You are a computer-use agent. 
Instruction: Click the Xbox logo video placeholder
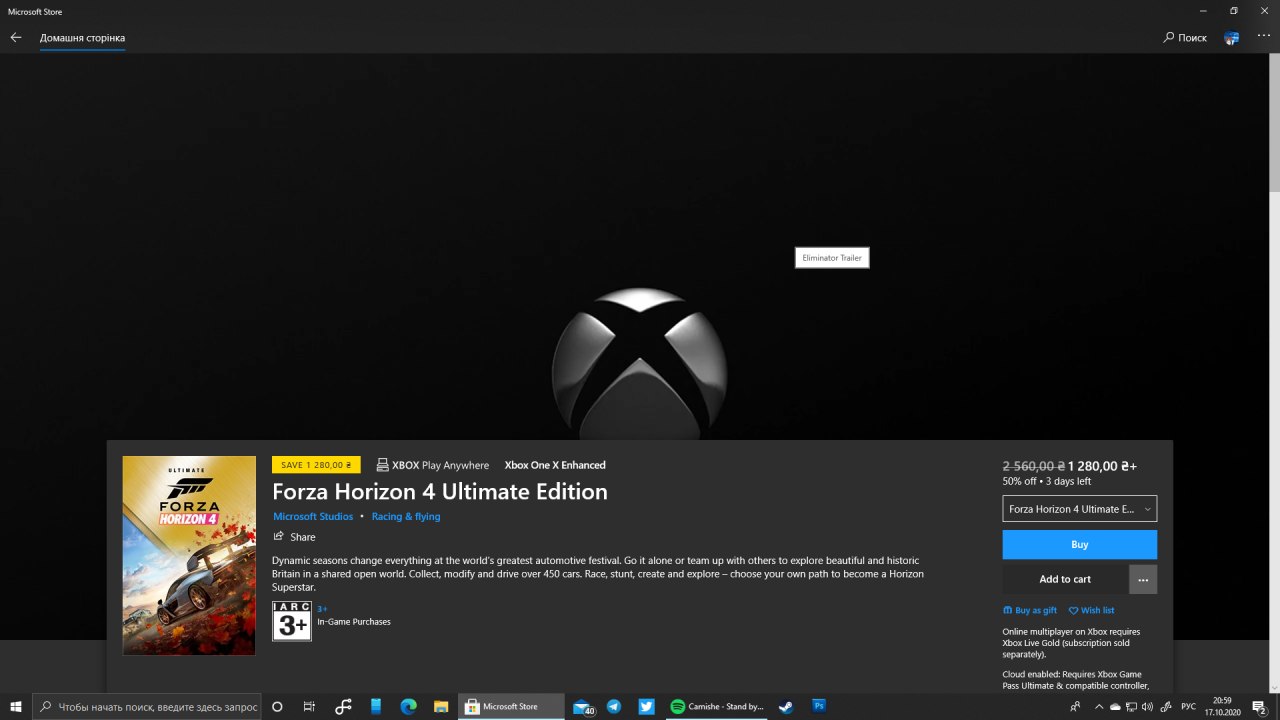click(640, 364)
